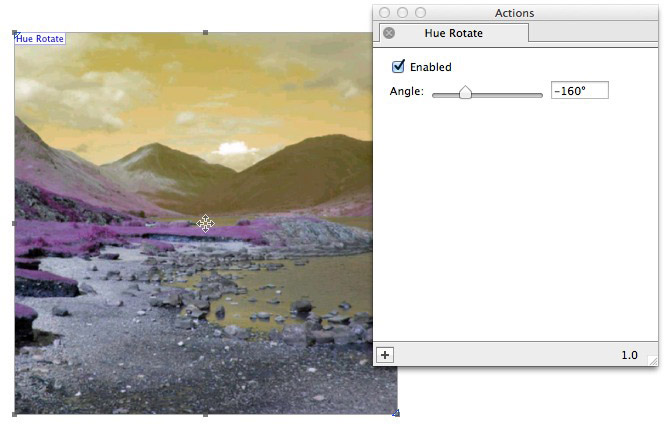
Task: Add a new action with plus button
Action: click(x=385, y=355)
